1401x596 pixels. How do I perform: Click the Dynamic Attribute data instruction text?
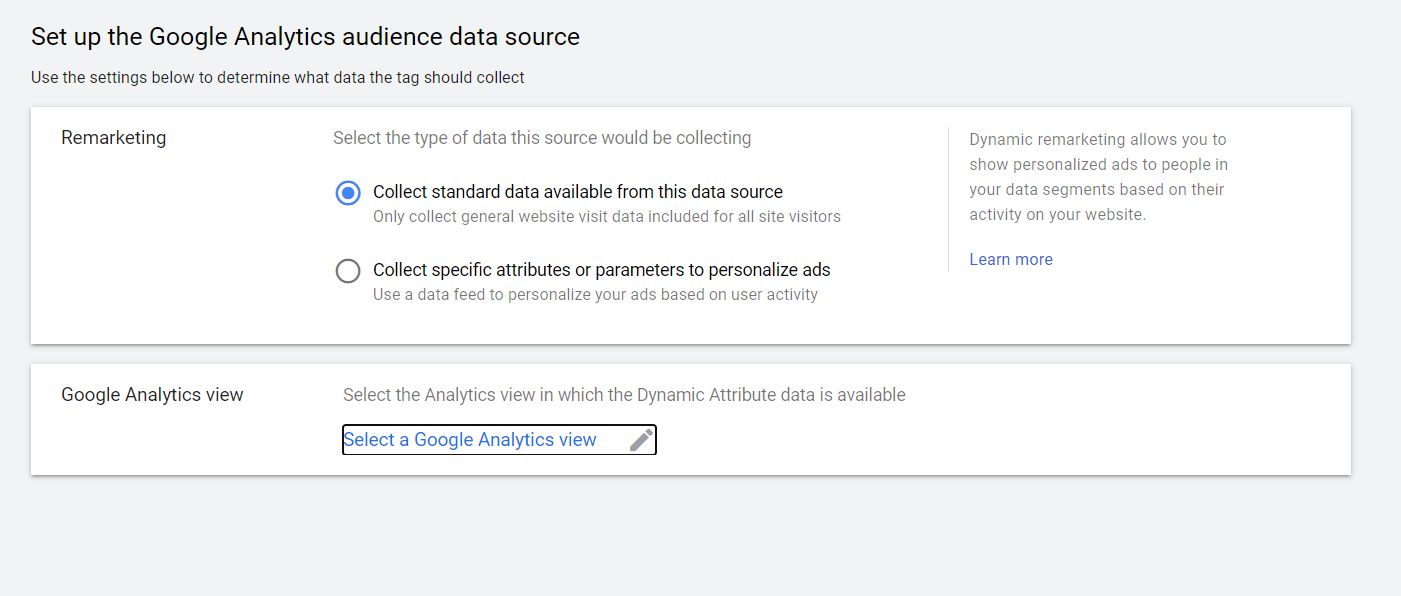[x=624, y=394]
